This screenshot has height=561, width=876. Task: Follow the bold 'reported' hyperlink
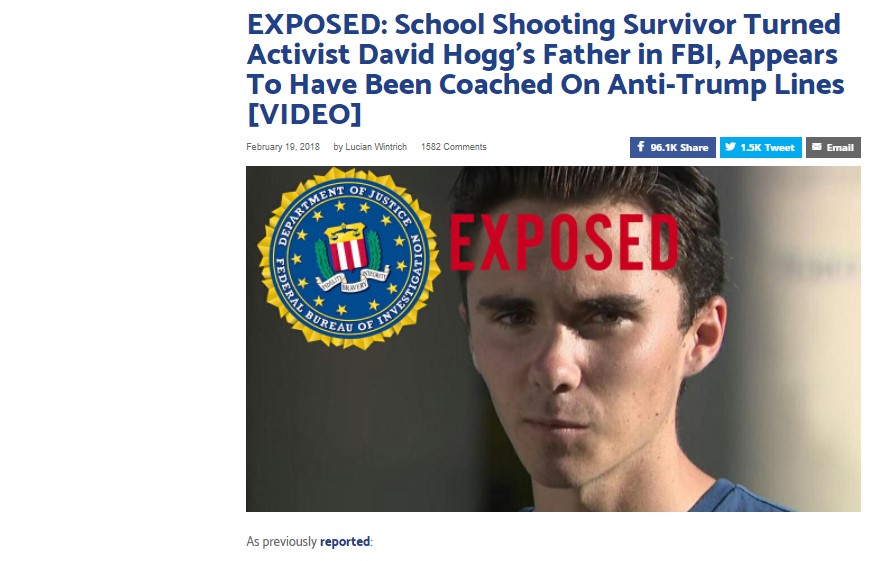[345, 541]
